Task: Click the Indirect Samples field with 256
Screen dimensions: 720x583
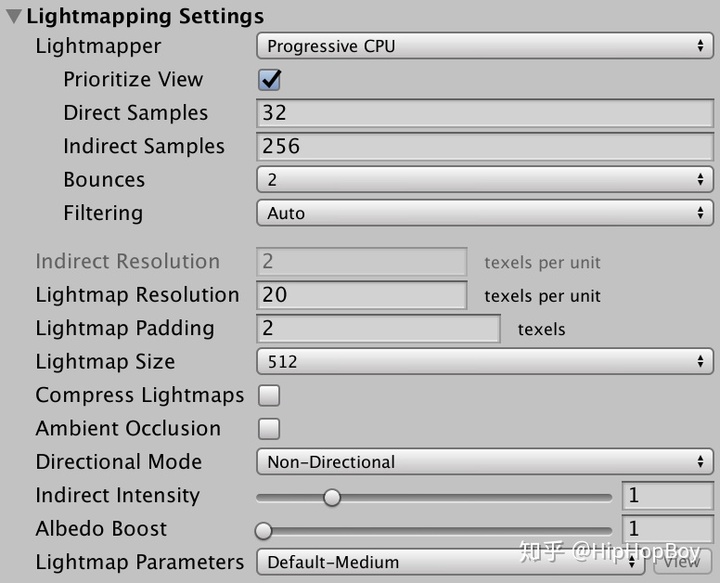Action: point(485,146)
